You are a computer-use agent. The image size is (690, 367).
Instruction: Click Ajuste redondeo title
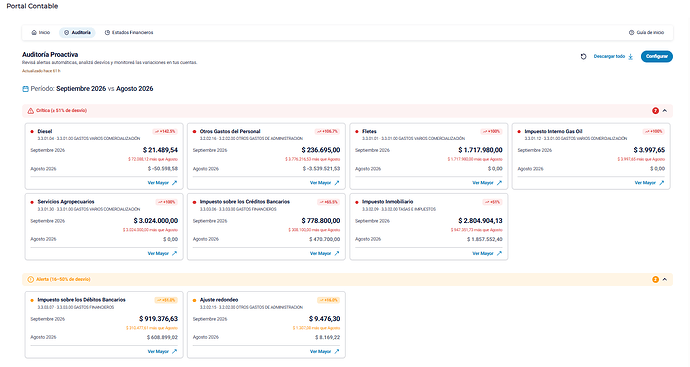pyautogui.click(x=219, y=300)
